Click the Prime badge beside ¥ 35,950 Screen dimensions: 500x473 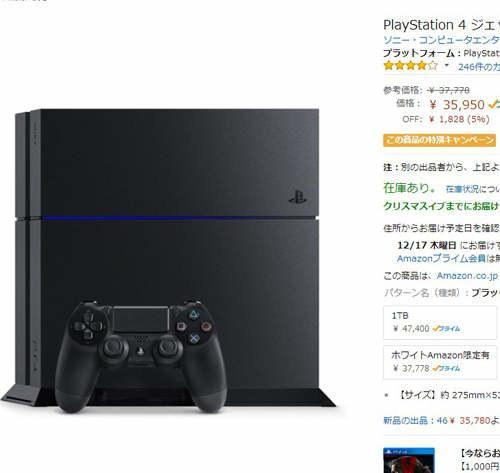point(494,105)
